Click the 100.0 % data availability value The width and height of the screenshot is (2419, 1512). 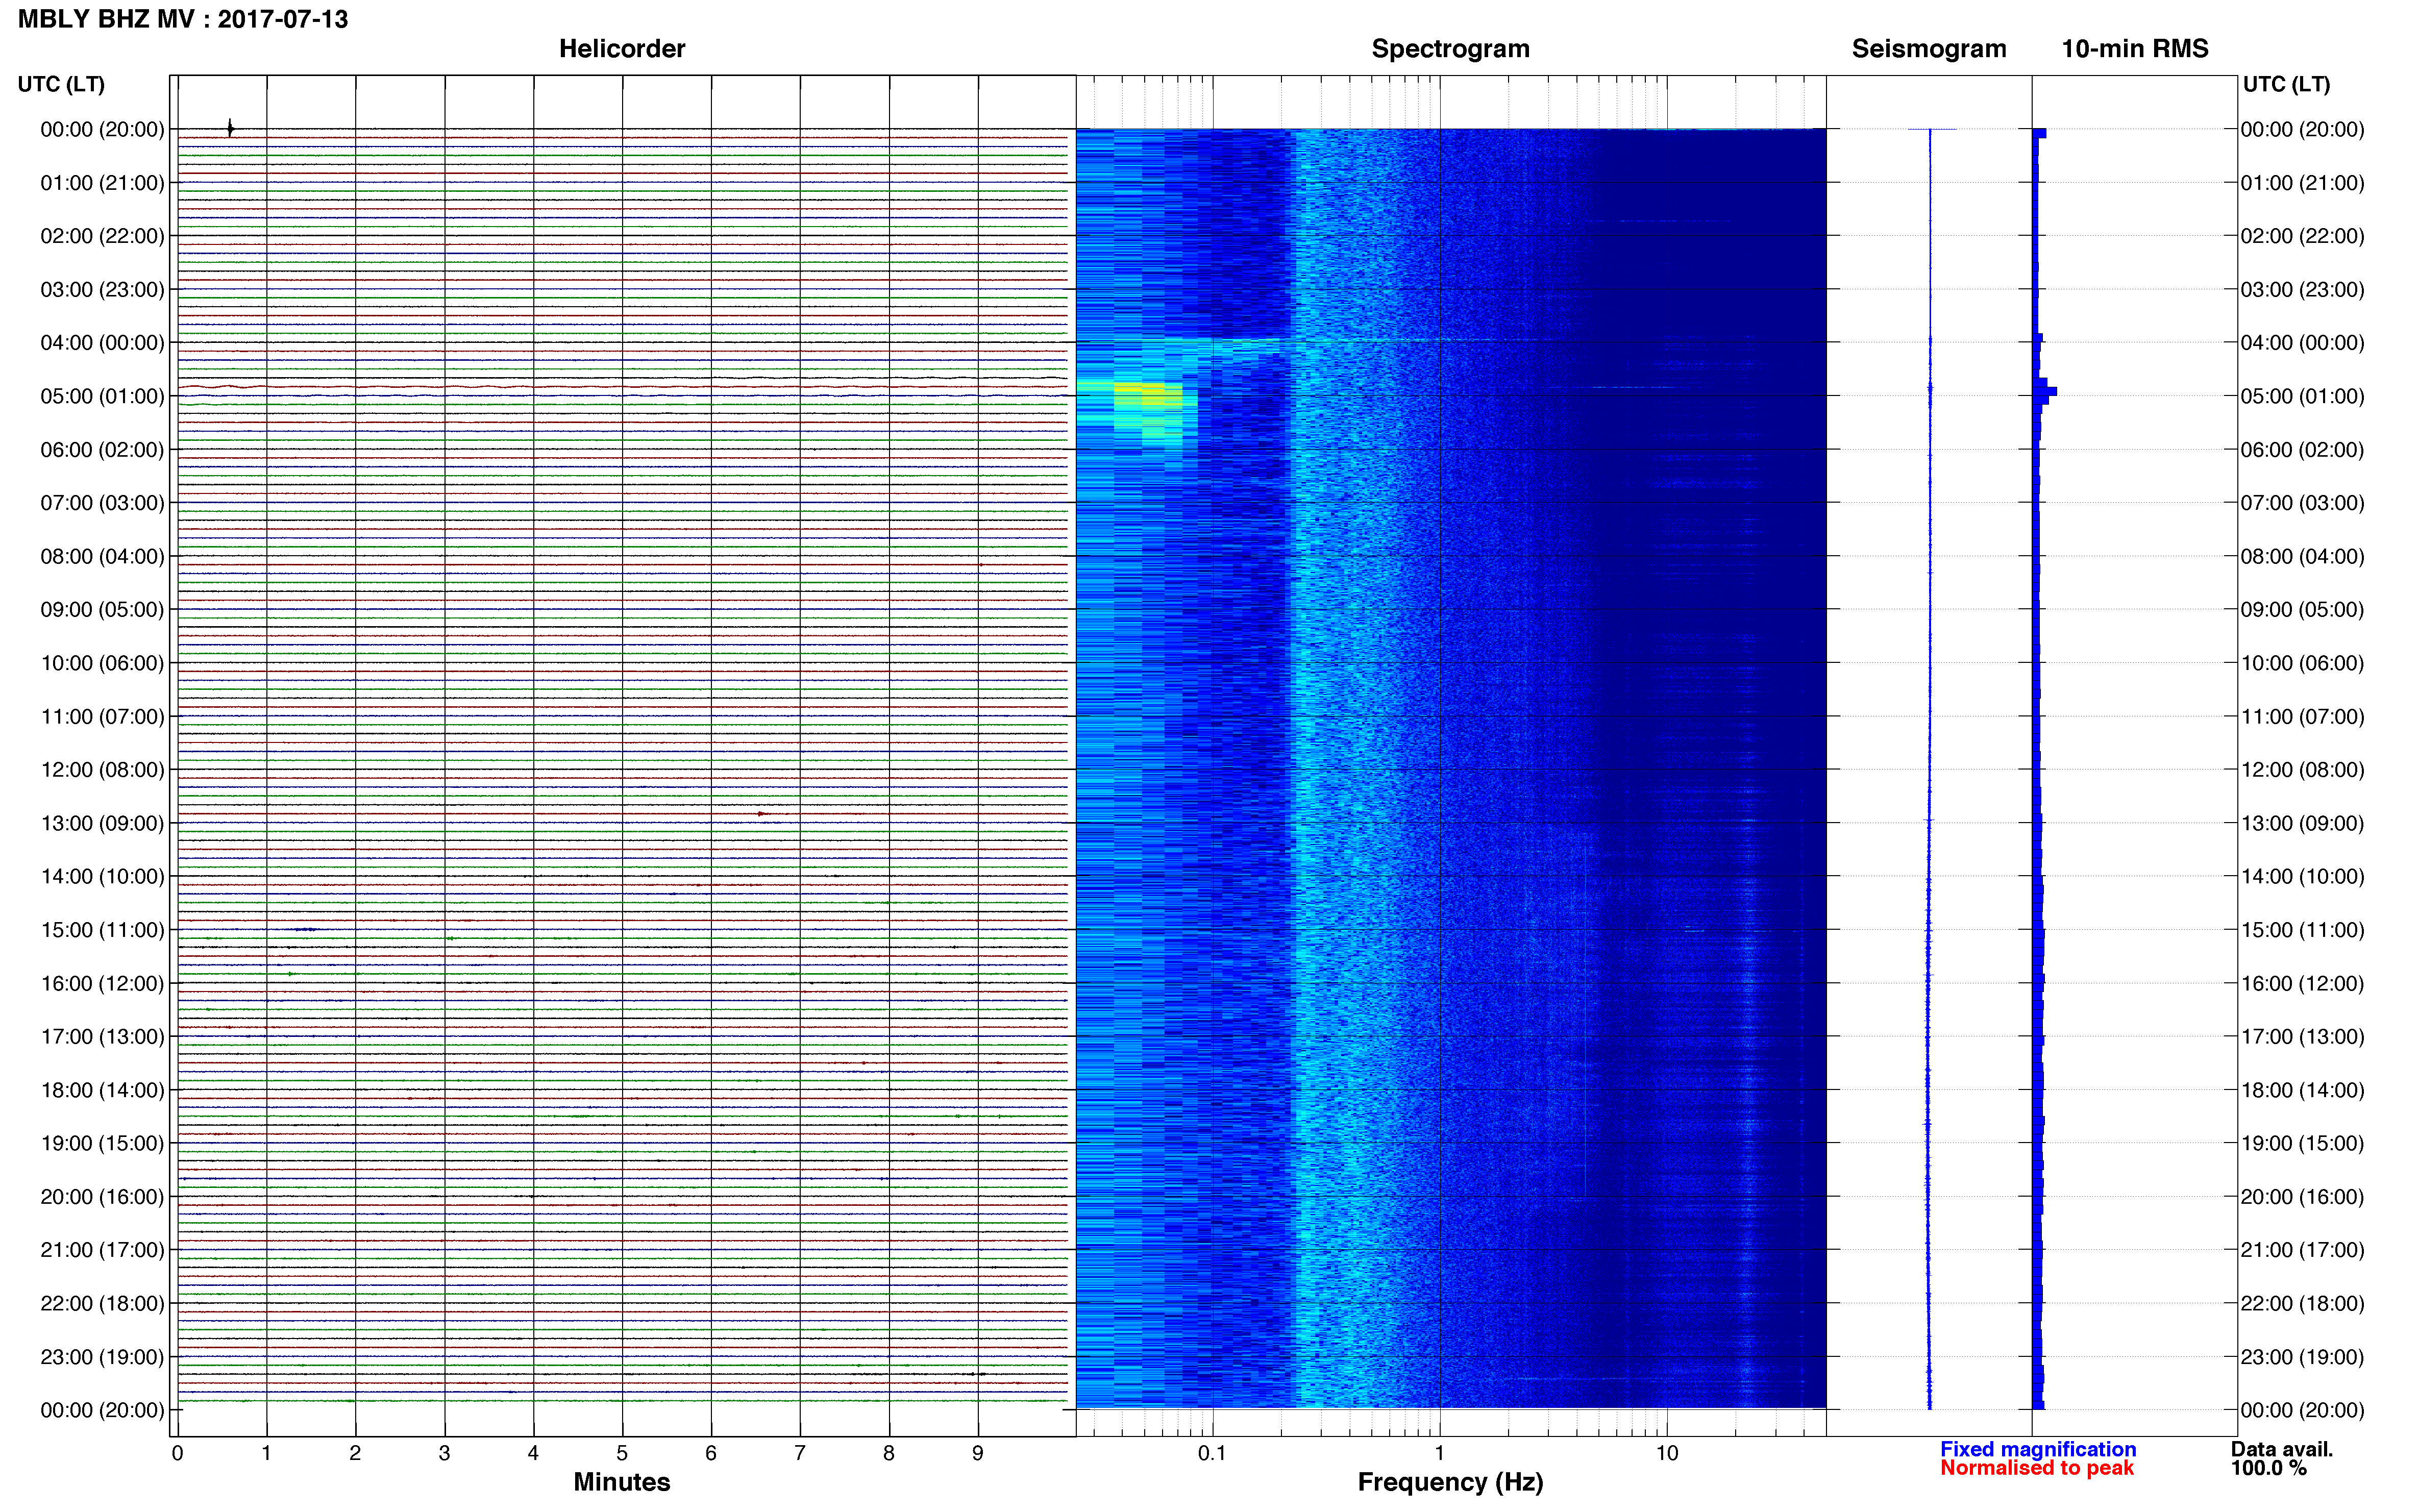(2269, 1468)
